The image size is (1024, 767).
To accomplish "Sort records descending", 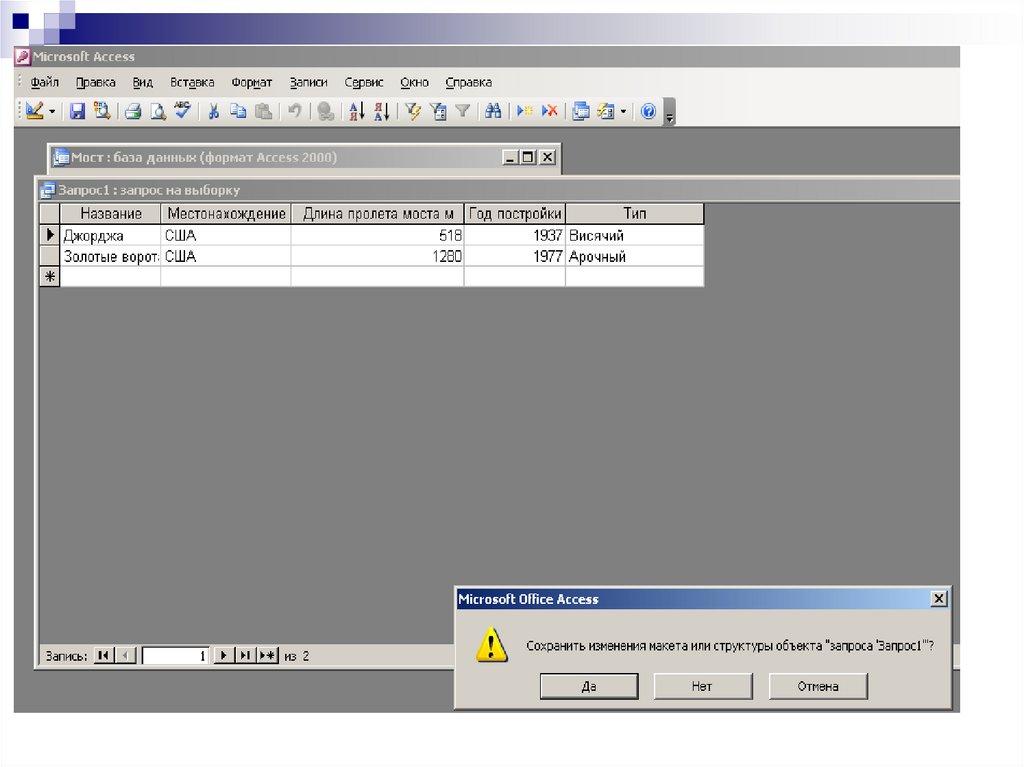I will (381, 112).
